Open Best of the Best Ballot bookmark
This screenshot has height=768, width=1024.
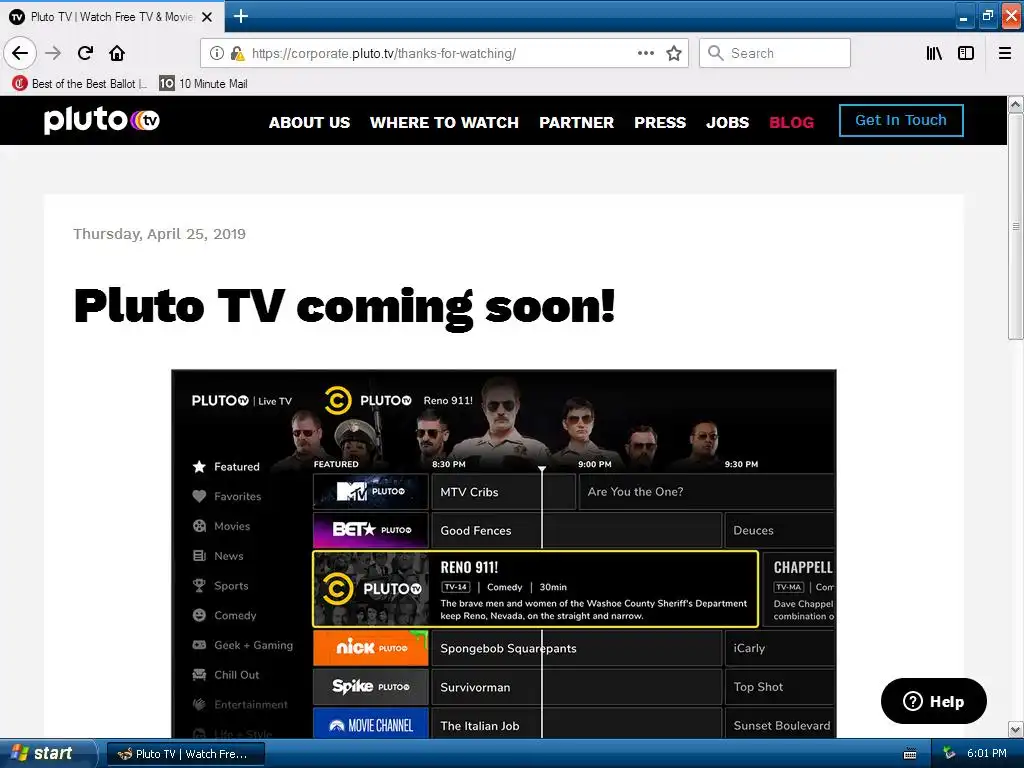pos(79,84)
